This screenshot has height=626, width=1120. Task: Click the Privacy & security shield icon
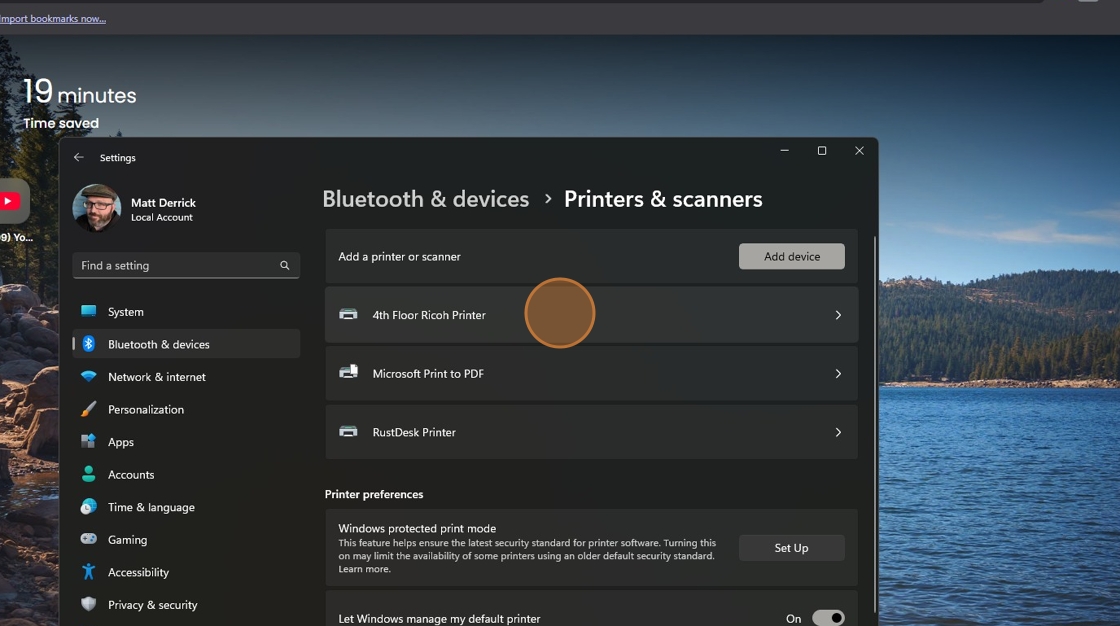(89, 604)
